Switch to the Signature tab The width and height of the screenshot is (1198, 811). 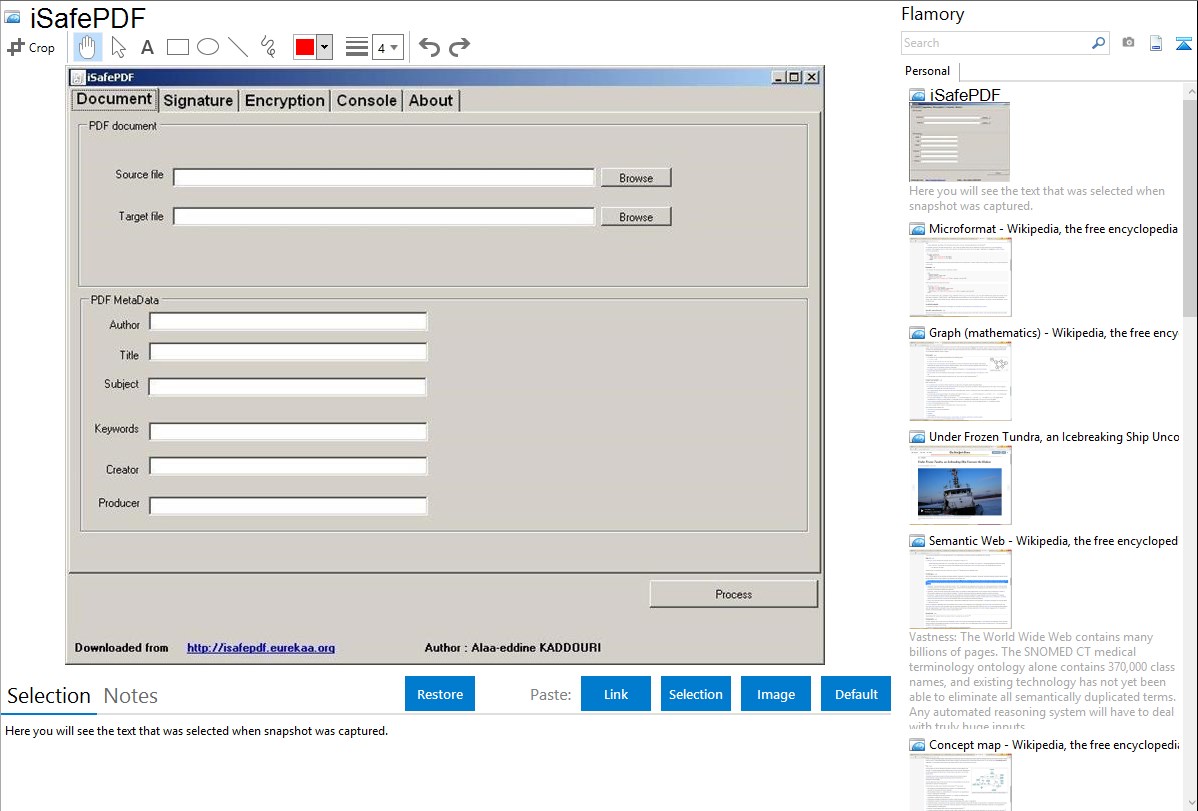click(198, 100)
